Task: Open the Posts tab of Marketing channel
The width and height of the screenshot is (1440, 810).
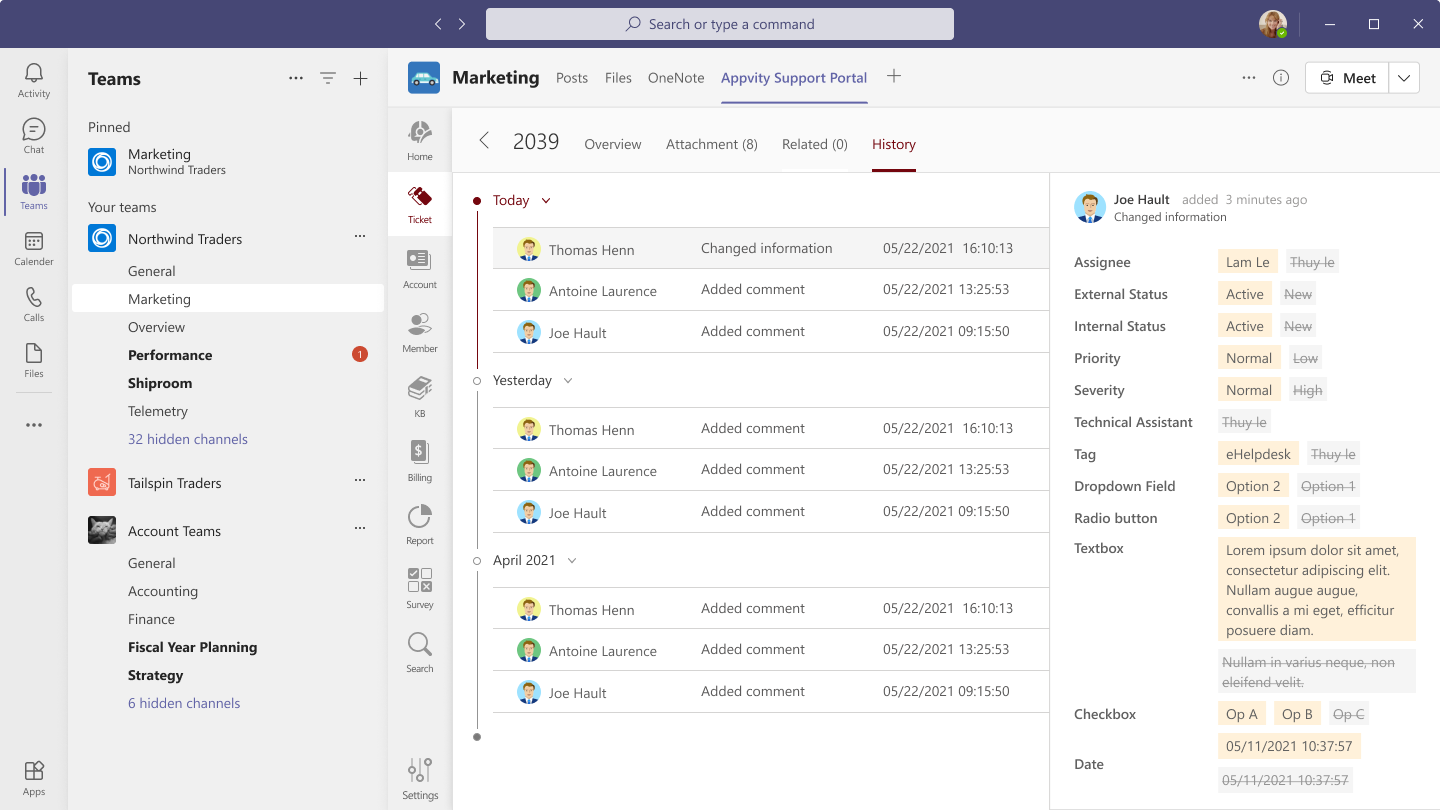Action: click(x=572, y=77)
